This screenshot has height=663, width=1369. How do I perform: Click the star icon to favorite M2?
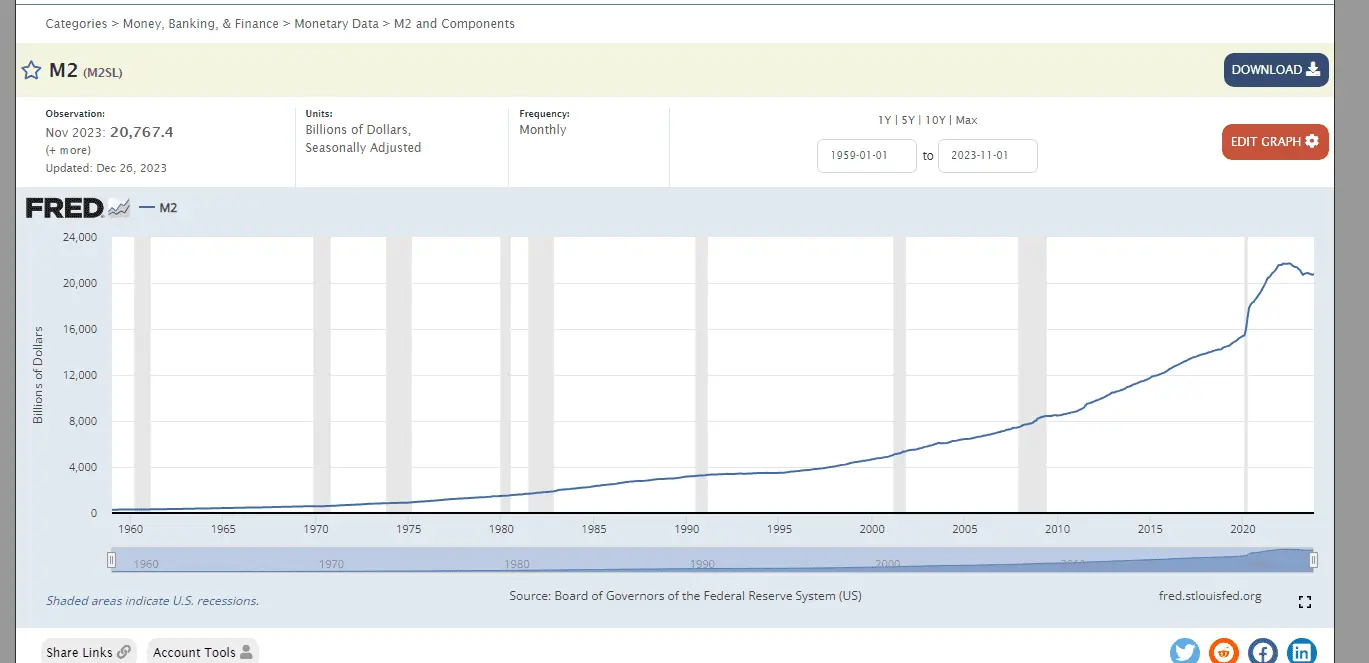31,71
